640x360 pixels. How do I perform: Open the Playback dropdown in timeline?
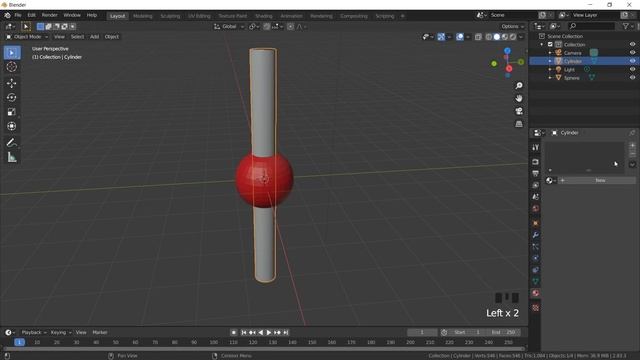34,333
